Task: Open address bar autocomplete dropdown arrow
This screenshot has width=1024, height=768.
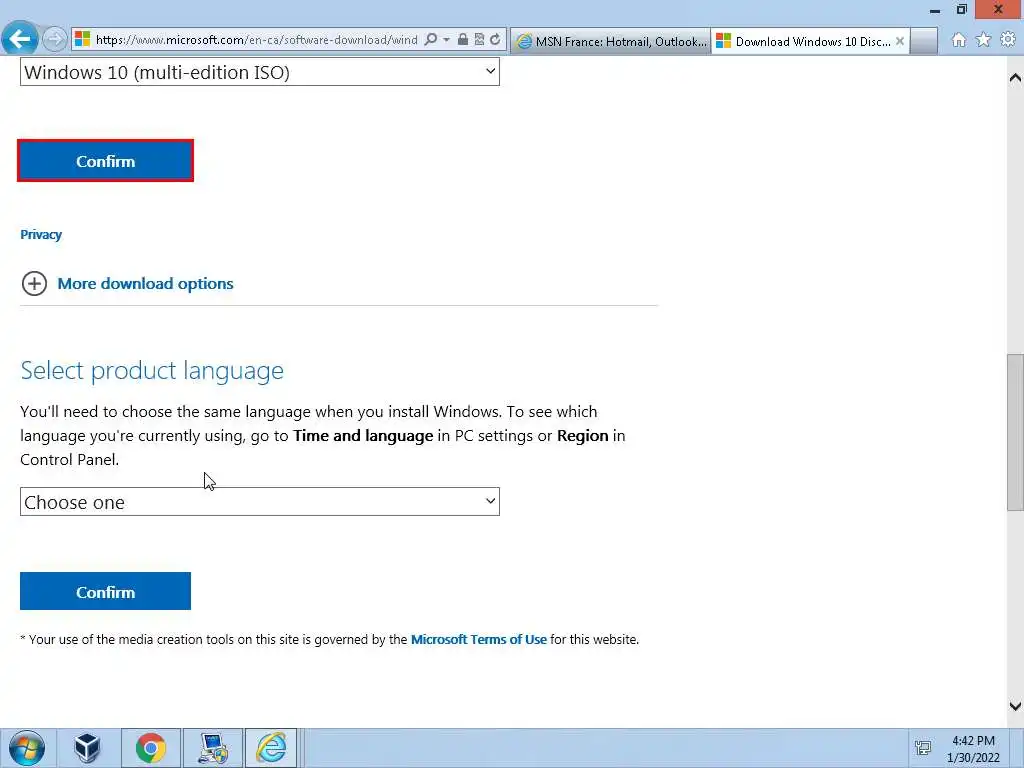Action: [447, 39]
